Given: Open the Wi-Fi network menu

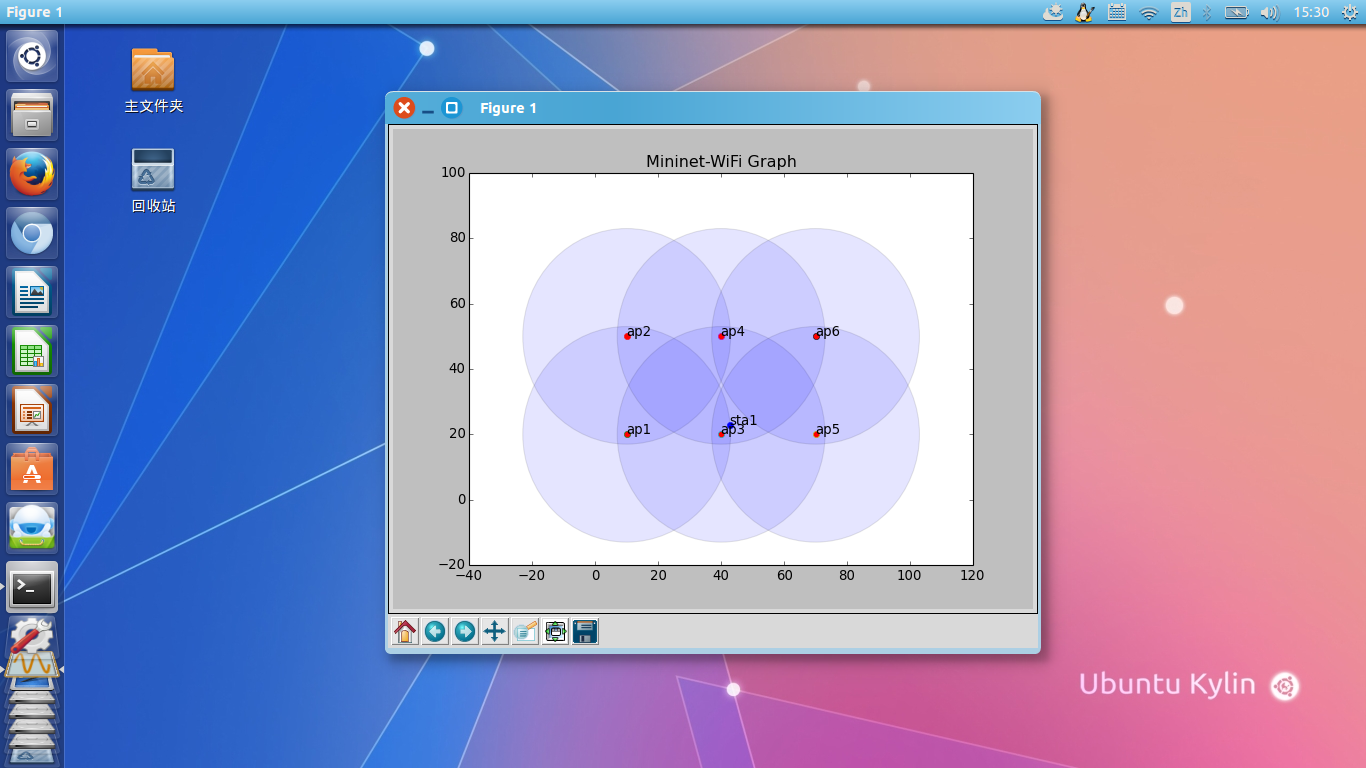Looking at the screenshot, I should point(1149,12).
